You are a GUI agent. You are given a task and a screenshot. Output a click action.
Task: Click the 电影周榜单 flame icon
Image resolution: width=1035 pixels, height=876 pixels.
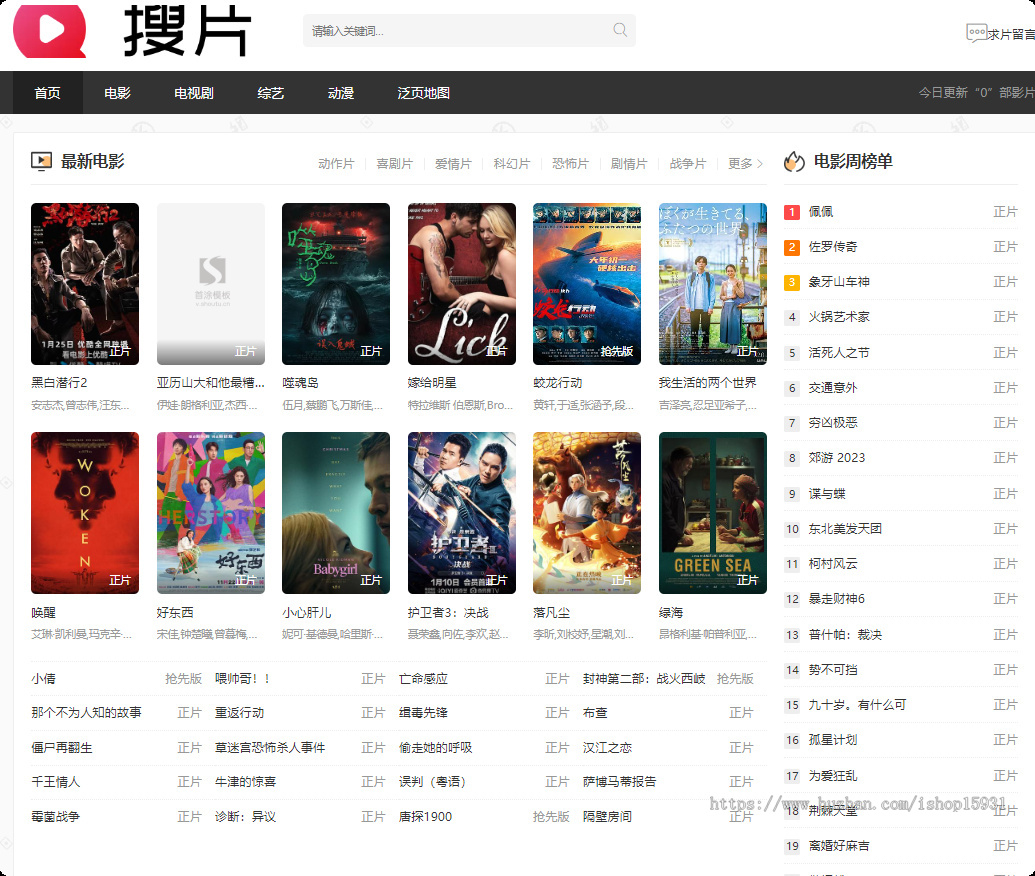[794, 162]
